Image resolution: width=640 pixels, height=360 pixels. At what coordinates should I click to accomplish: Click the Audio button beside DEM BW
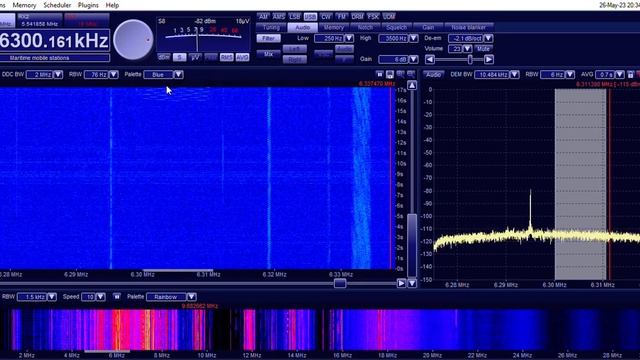tap(433, 75)
